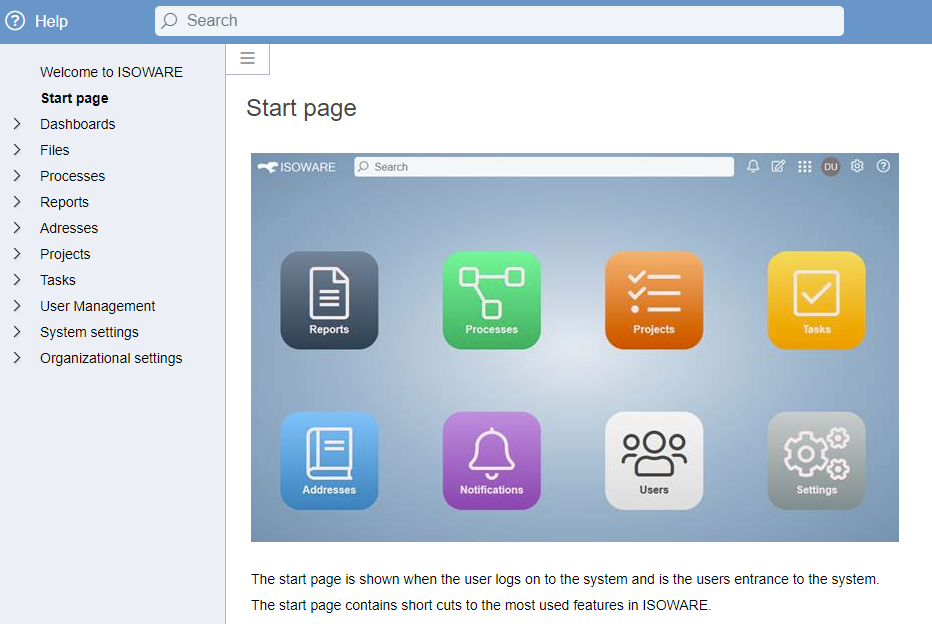Expand the User Management tree node
This screenshot has width=932, height=624.
tap(17, 306)
